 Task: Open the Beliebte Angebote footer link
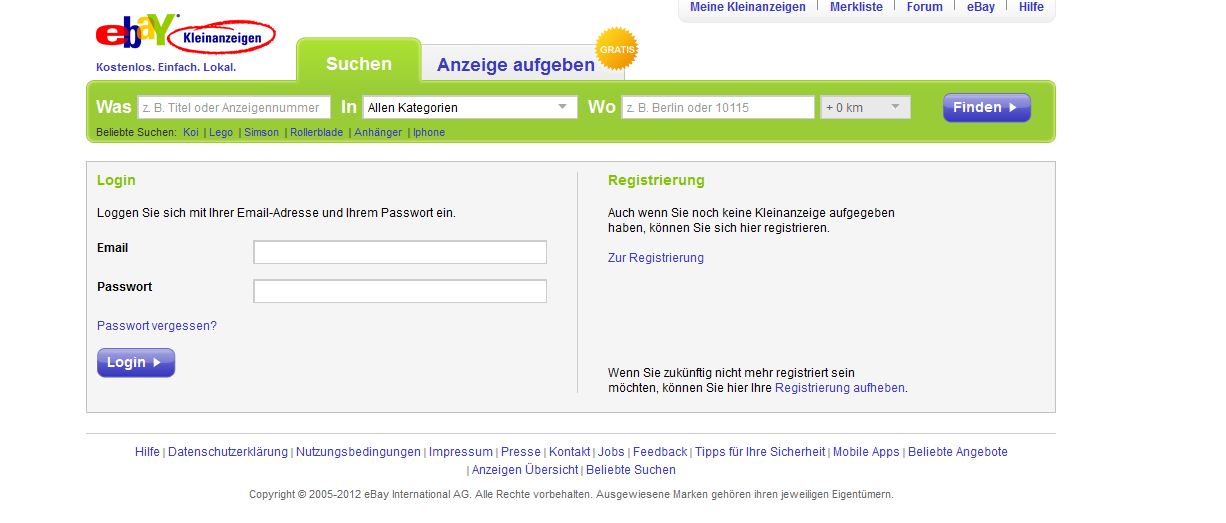[x=958, y=452]
